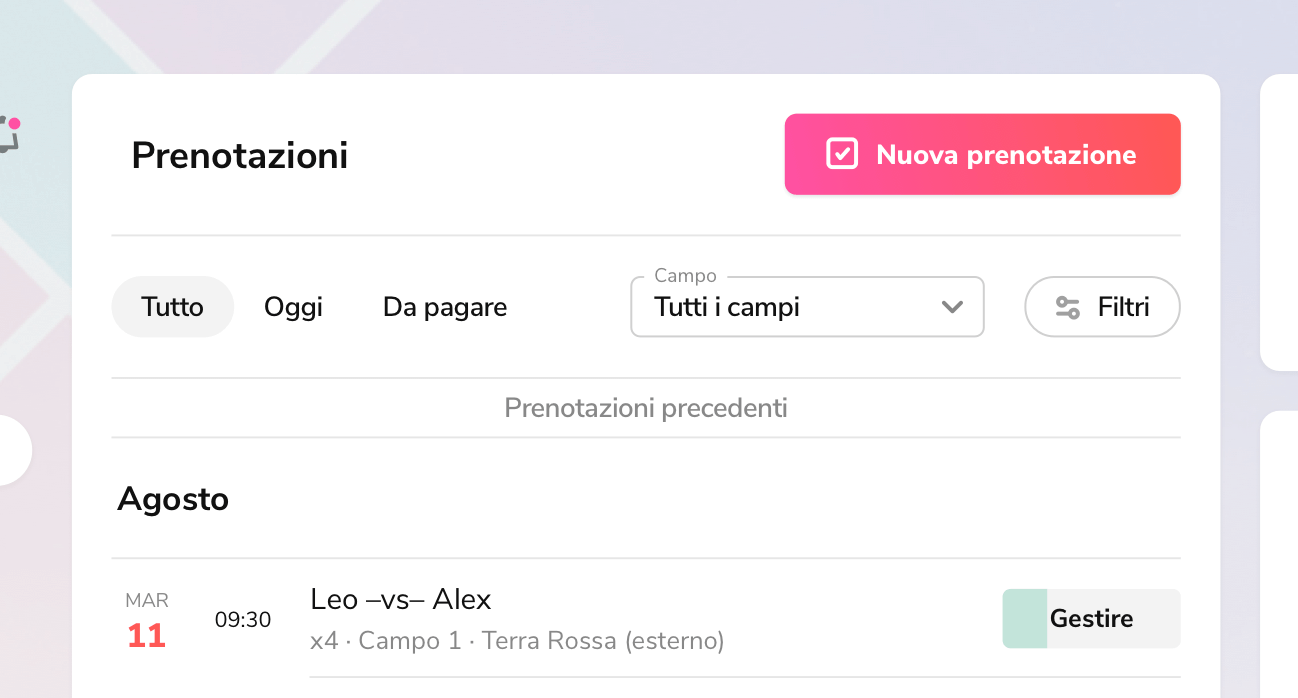
Task: Load Prenotazioni precedenti
Action: point(646,408)
